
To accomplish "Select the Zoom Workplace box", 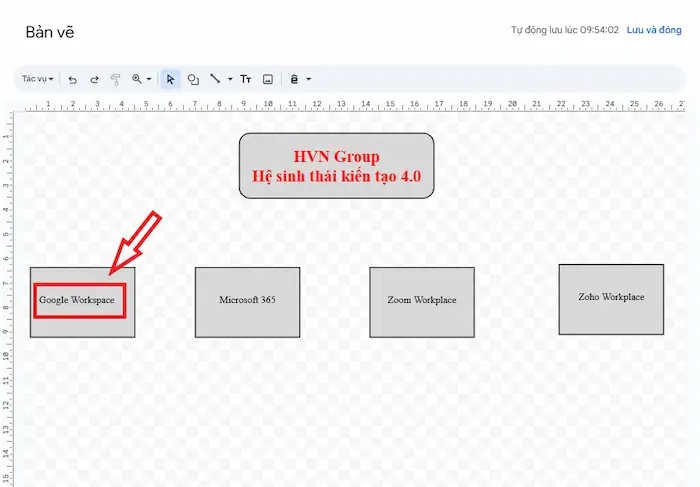I will [422, 302].
